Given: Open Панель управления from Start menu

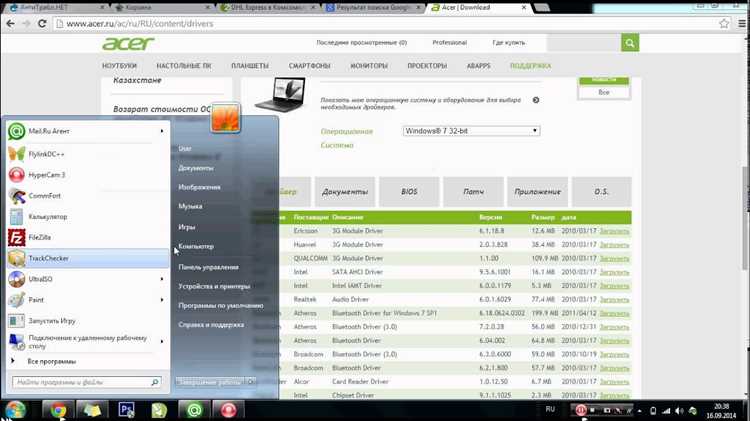Looking at the screenshot, I should pos(208,267).
